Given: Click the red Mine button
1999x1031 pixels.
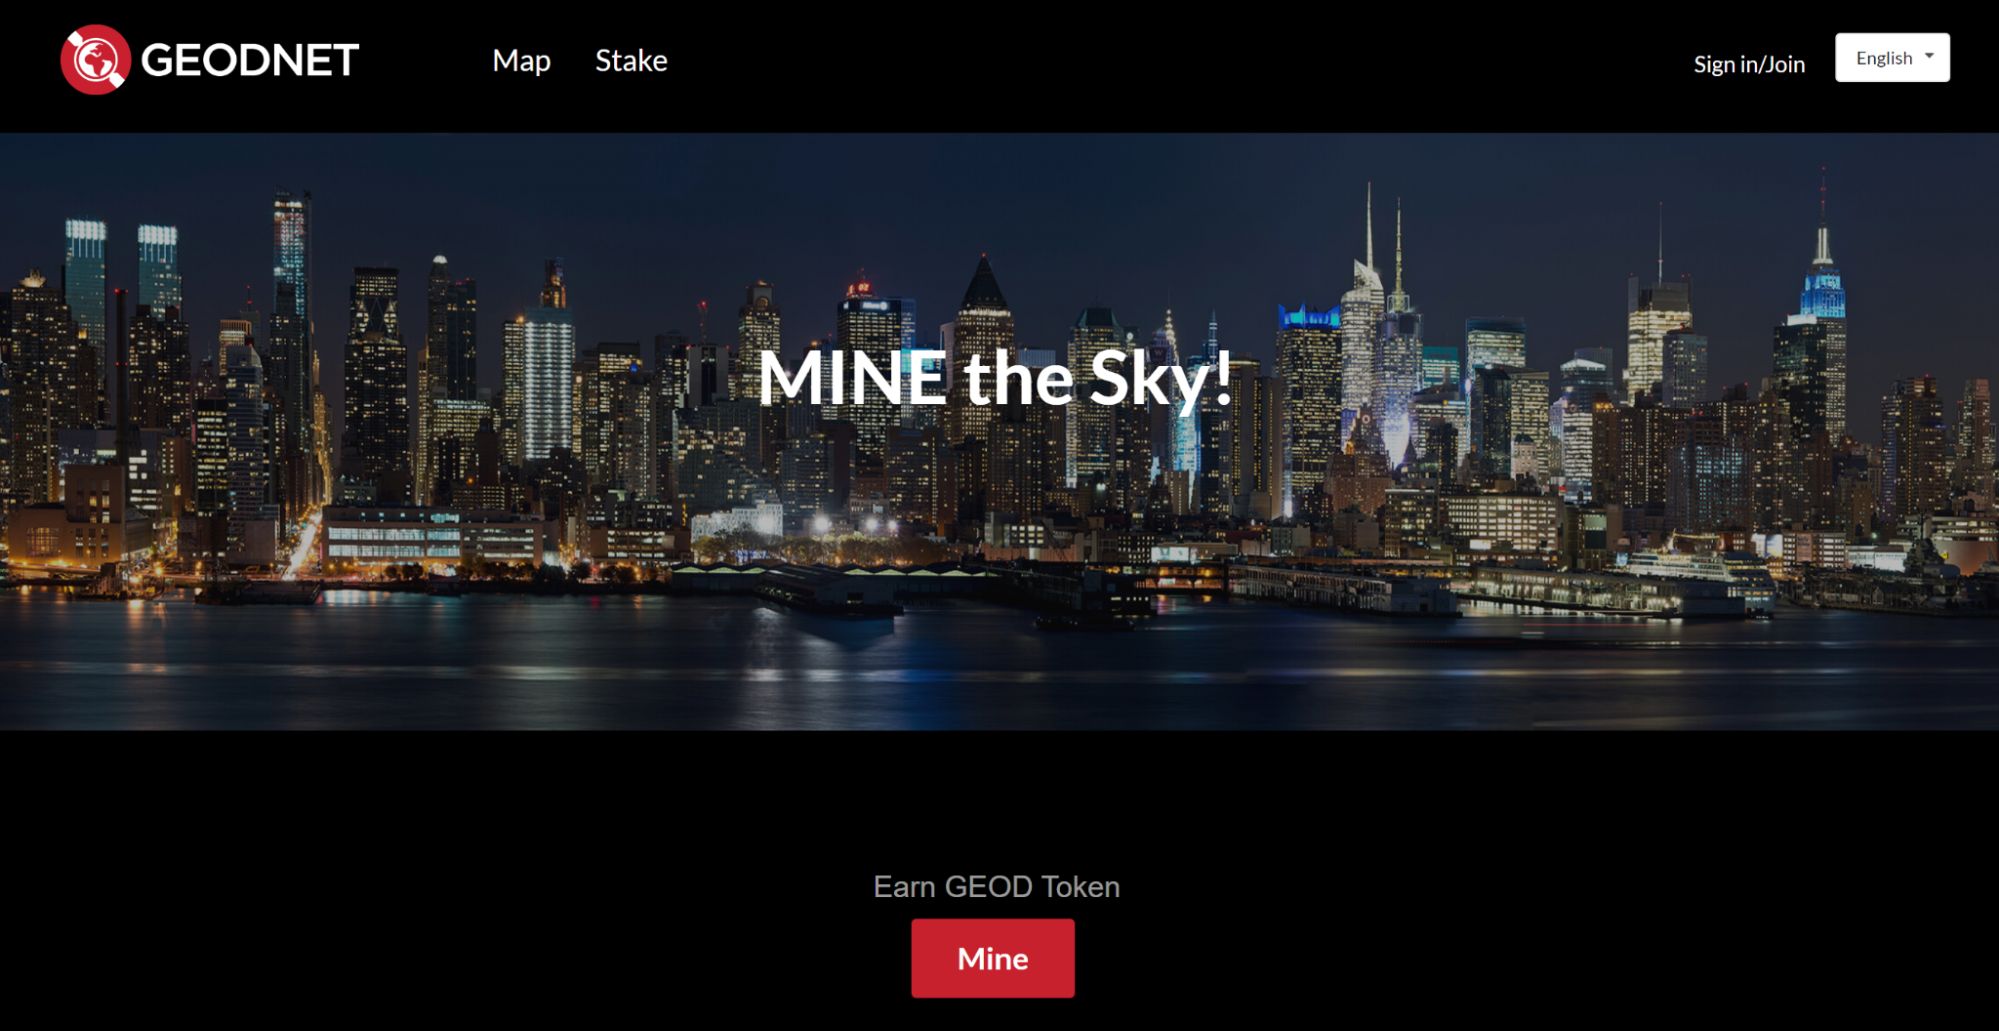Looking at the screenshot, I should tap(992, 958).
